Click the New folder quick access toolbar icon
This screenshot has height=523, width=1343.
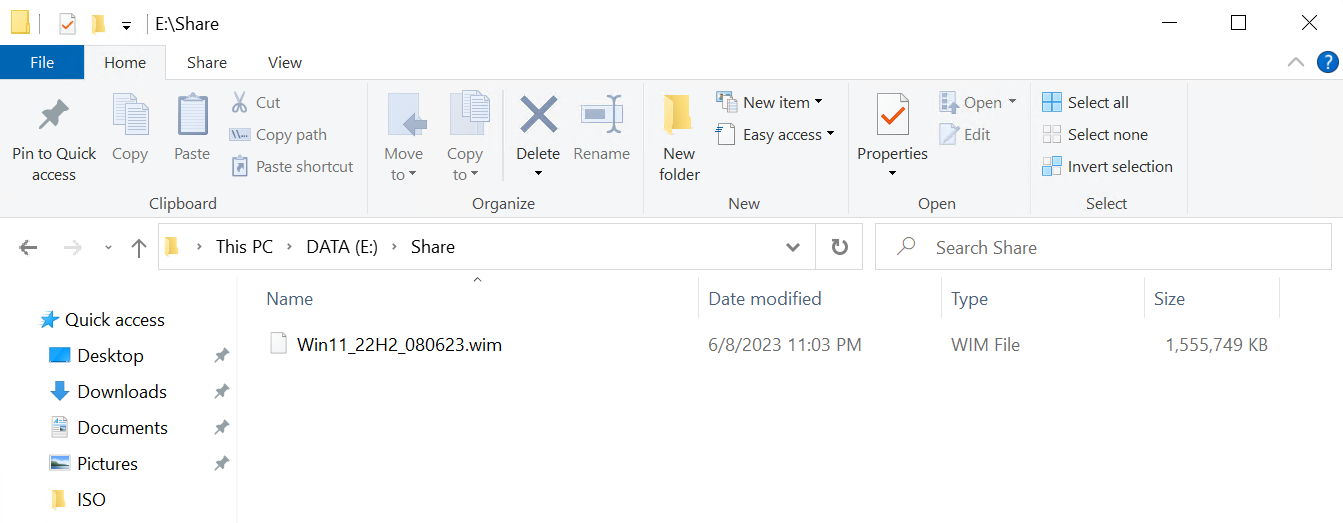point(98,23)
